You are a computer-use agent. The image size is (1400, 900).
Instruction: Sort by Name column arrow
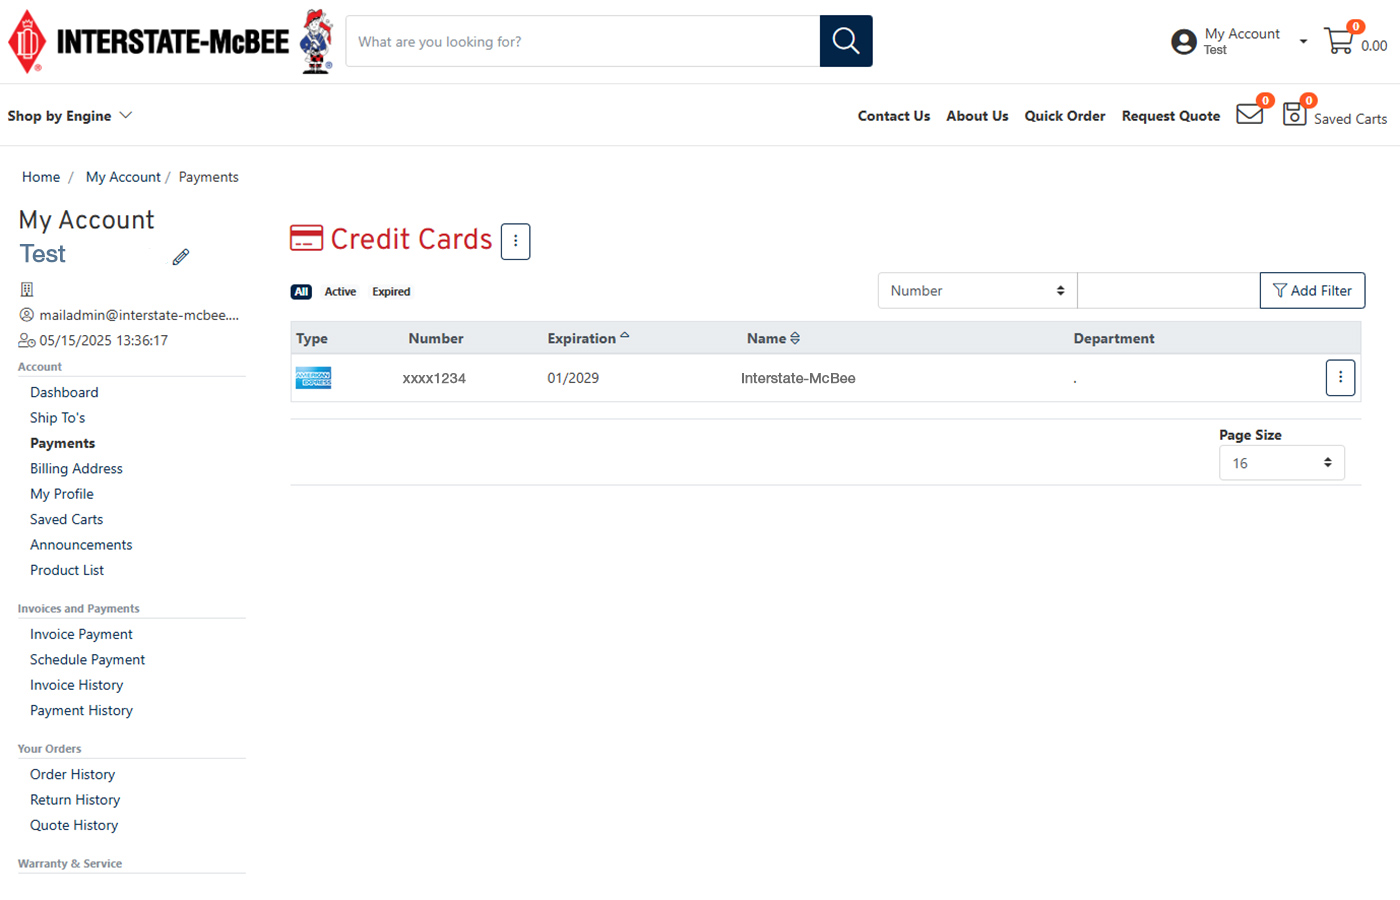(795, 338)
